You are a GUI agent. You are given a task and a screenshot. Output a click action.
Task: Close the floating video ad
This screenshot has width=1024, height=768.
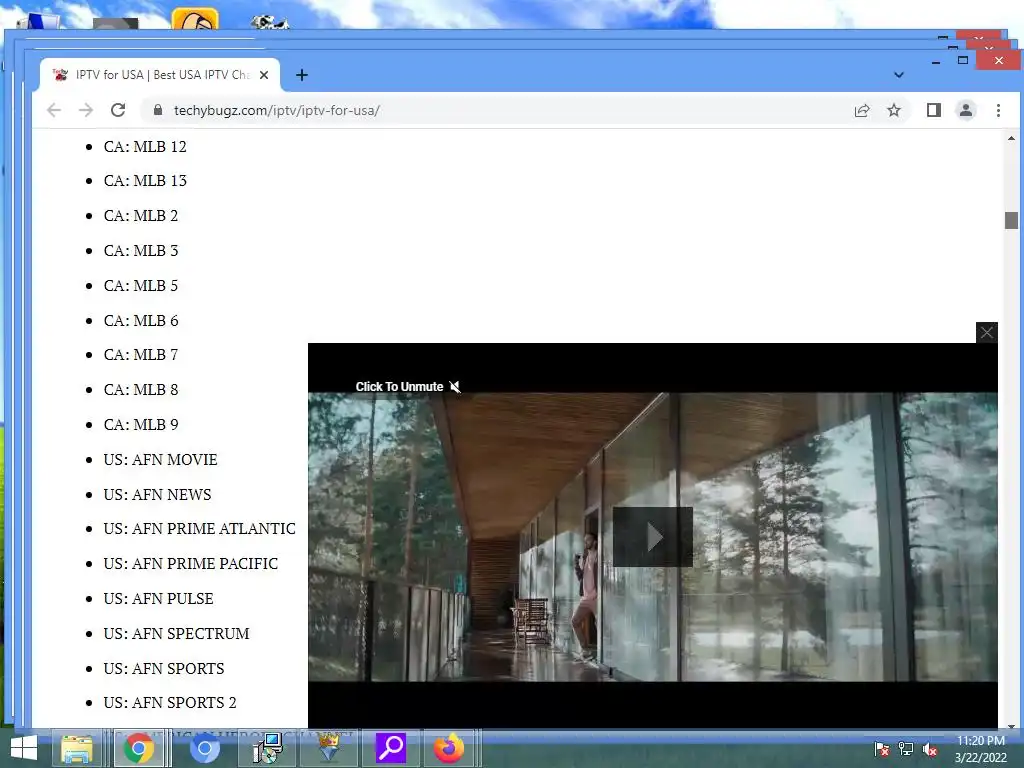(986, 332)
